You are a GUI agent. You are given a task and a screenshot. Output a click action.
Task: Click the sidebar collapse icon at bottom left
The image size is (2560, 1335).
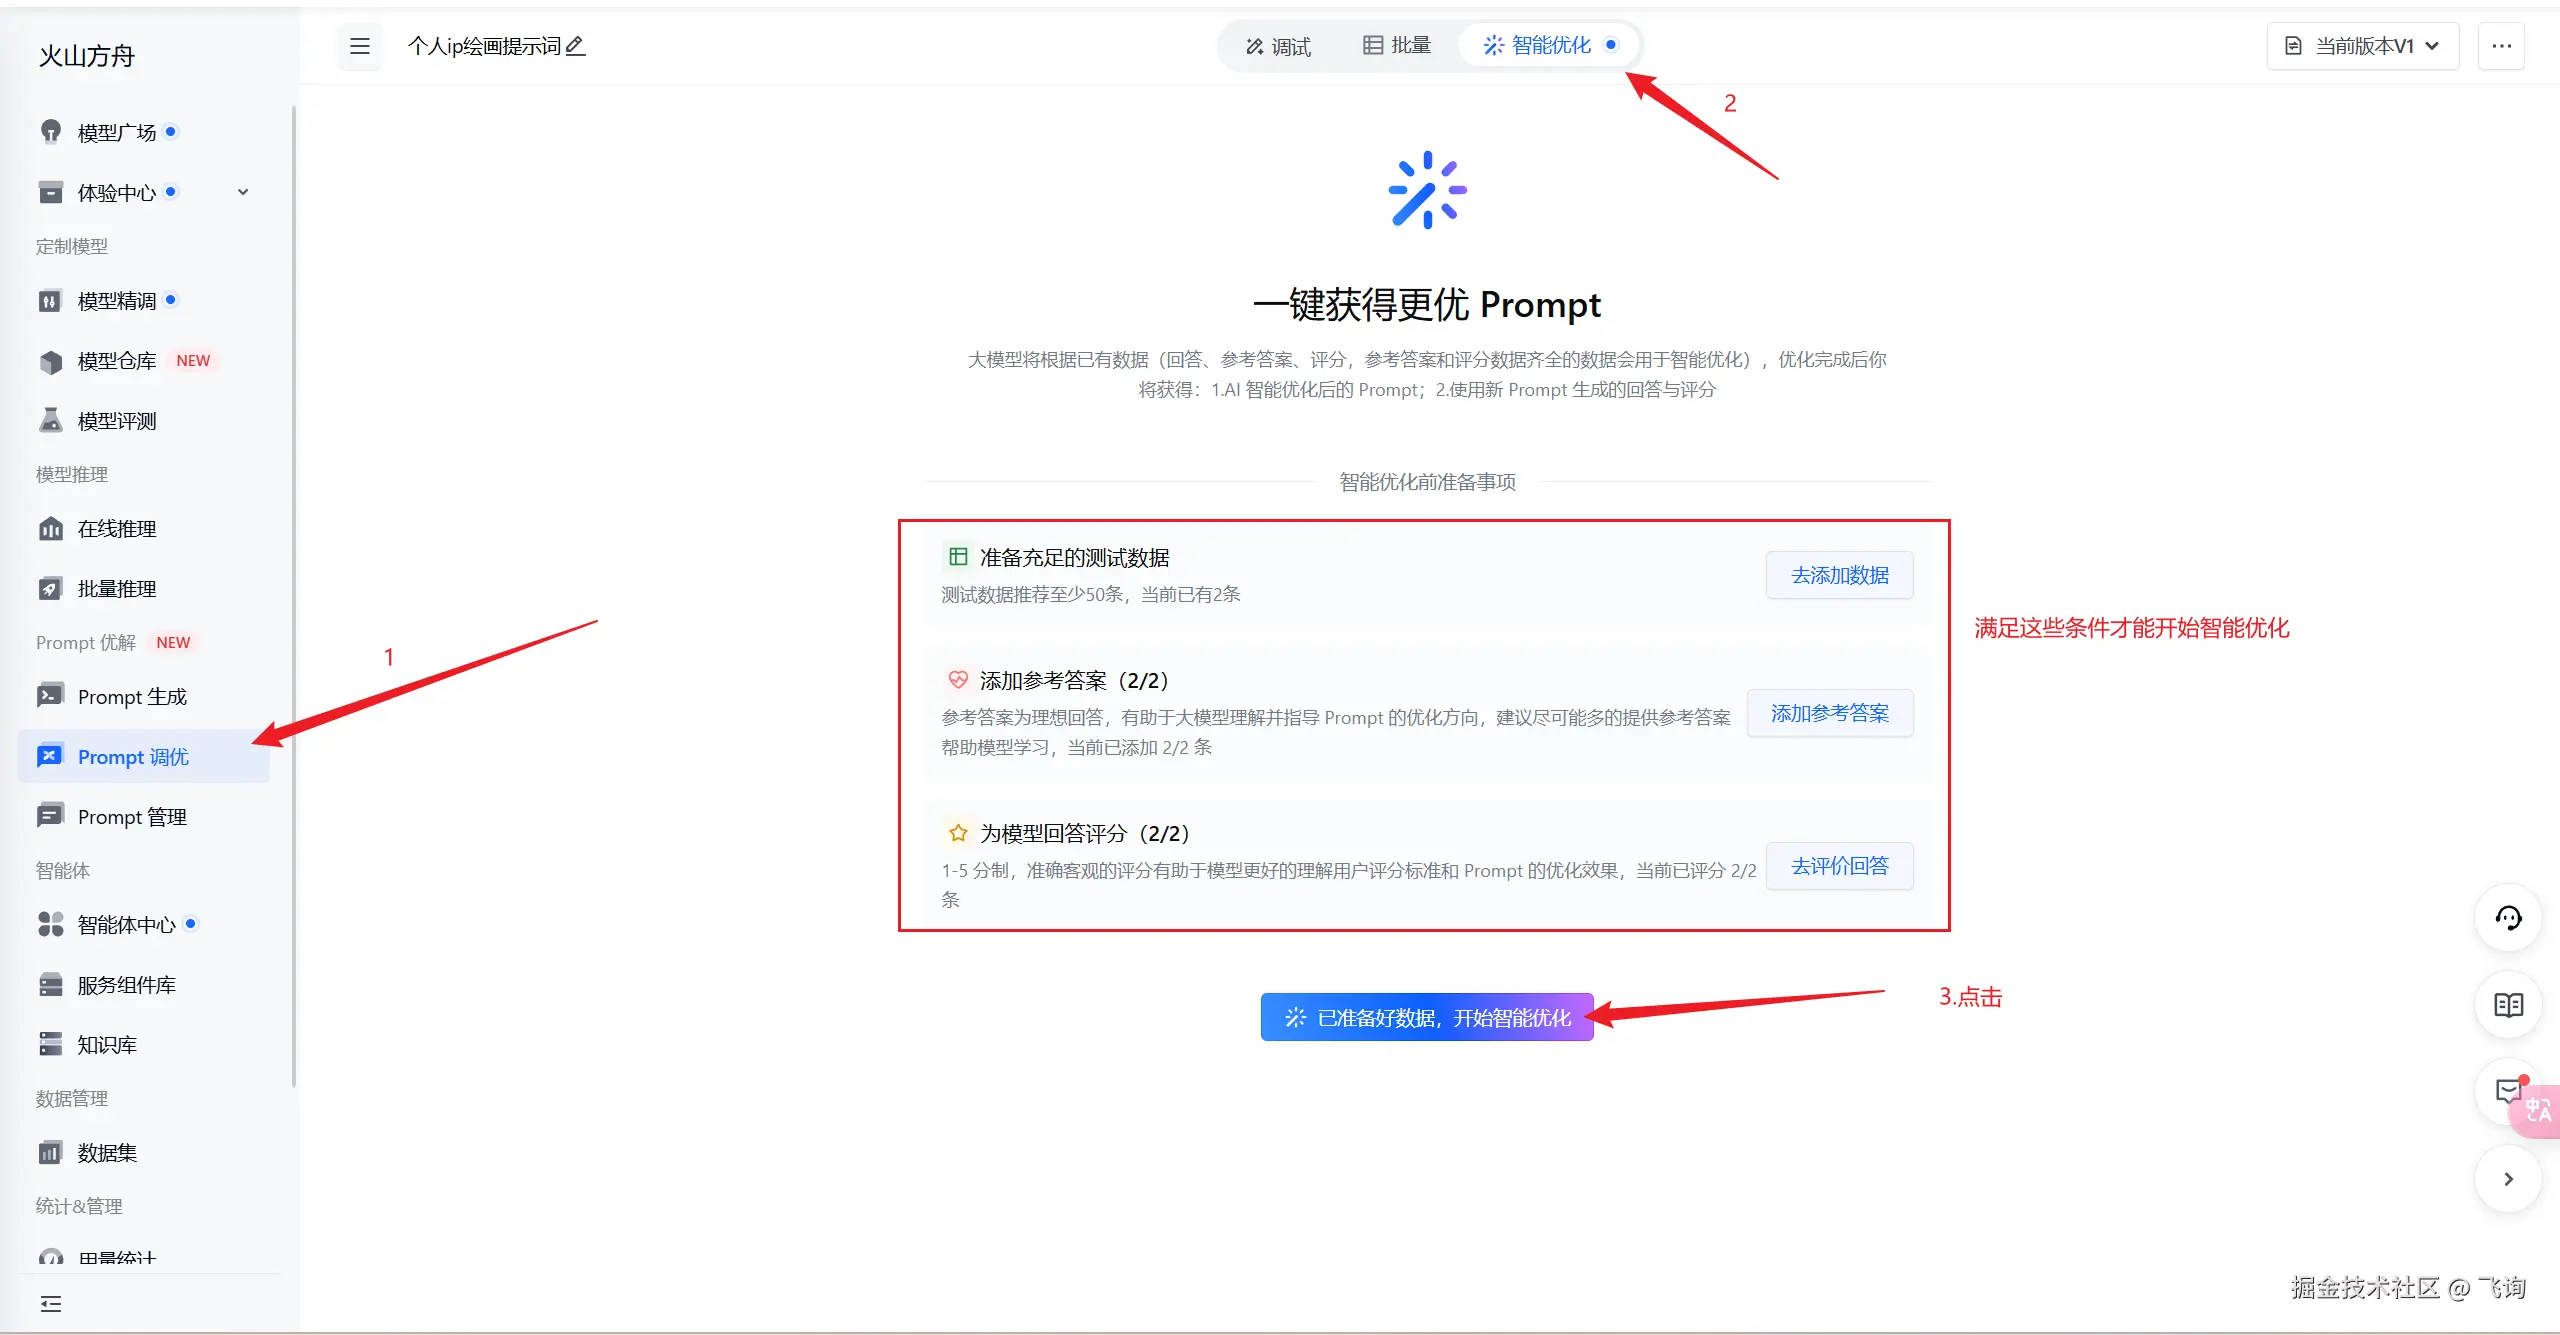[50, 1304]
